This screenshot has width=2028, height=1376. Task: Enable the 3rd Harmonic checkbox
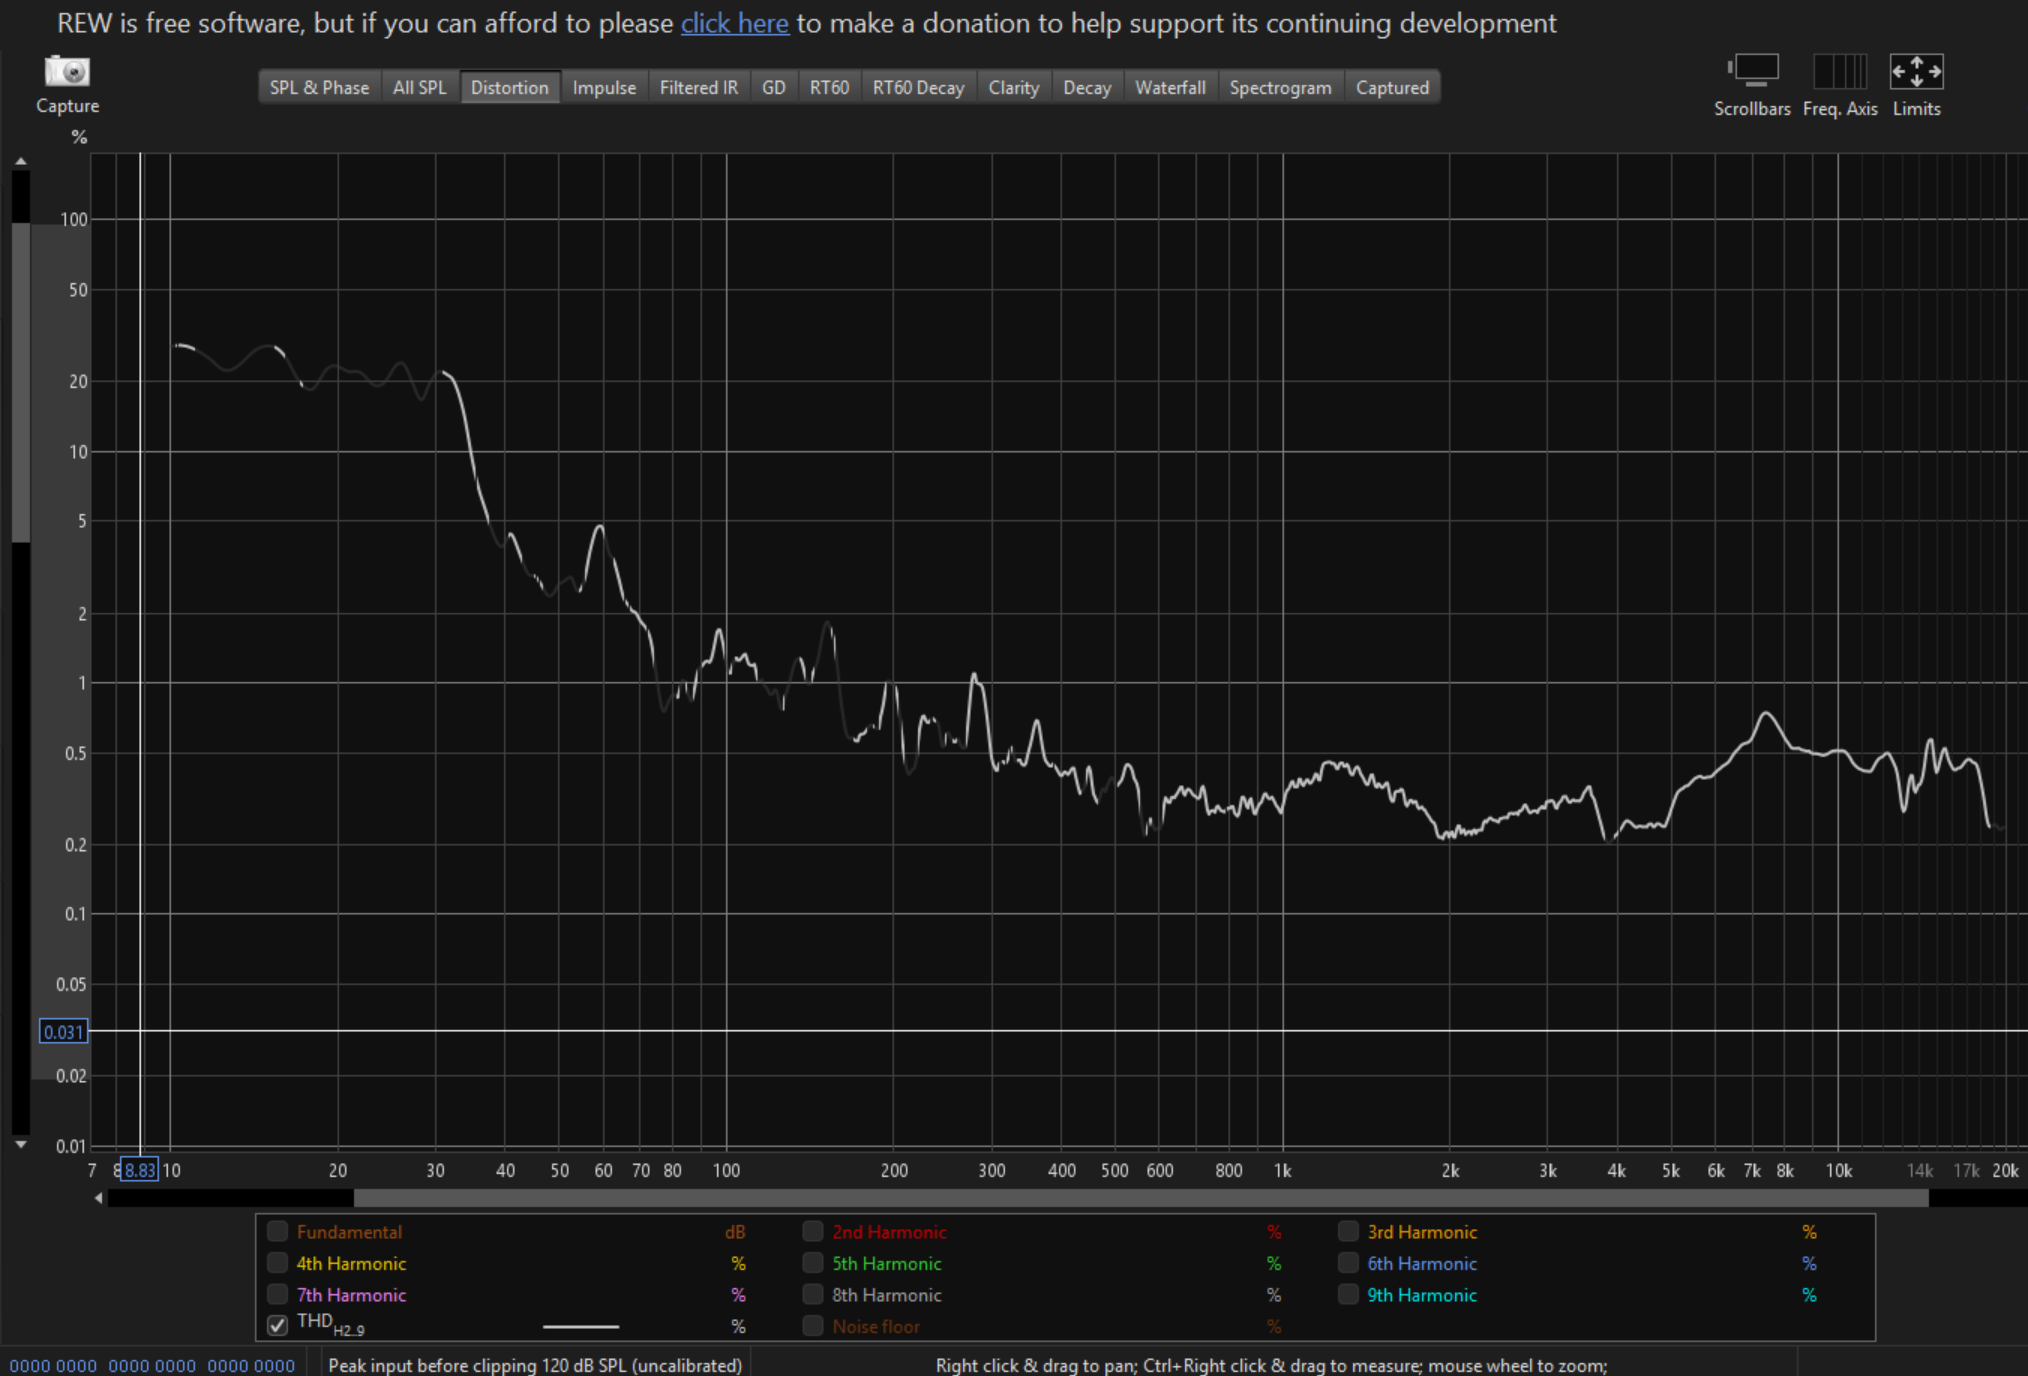1348,1232
